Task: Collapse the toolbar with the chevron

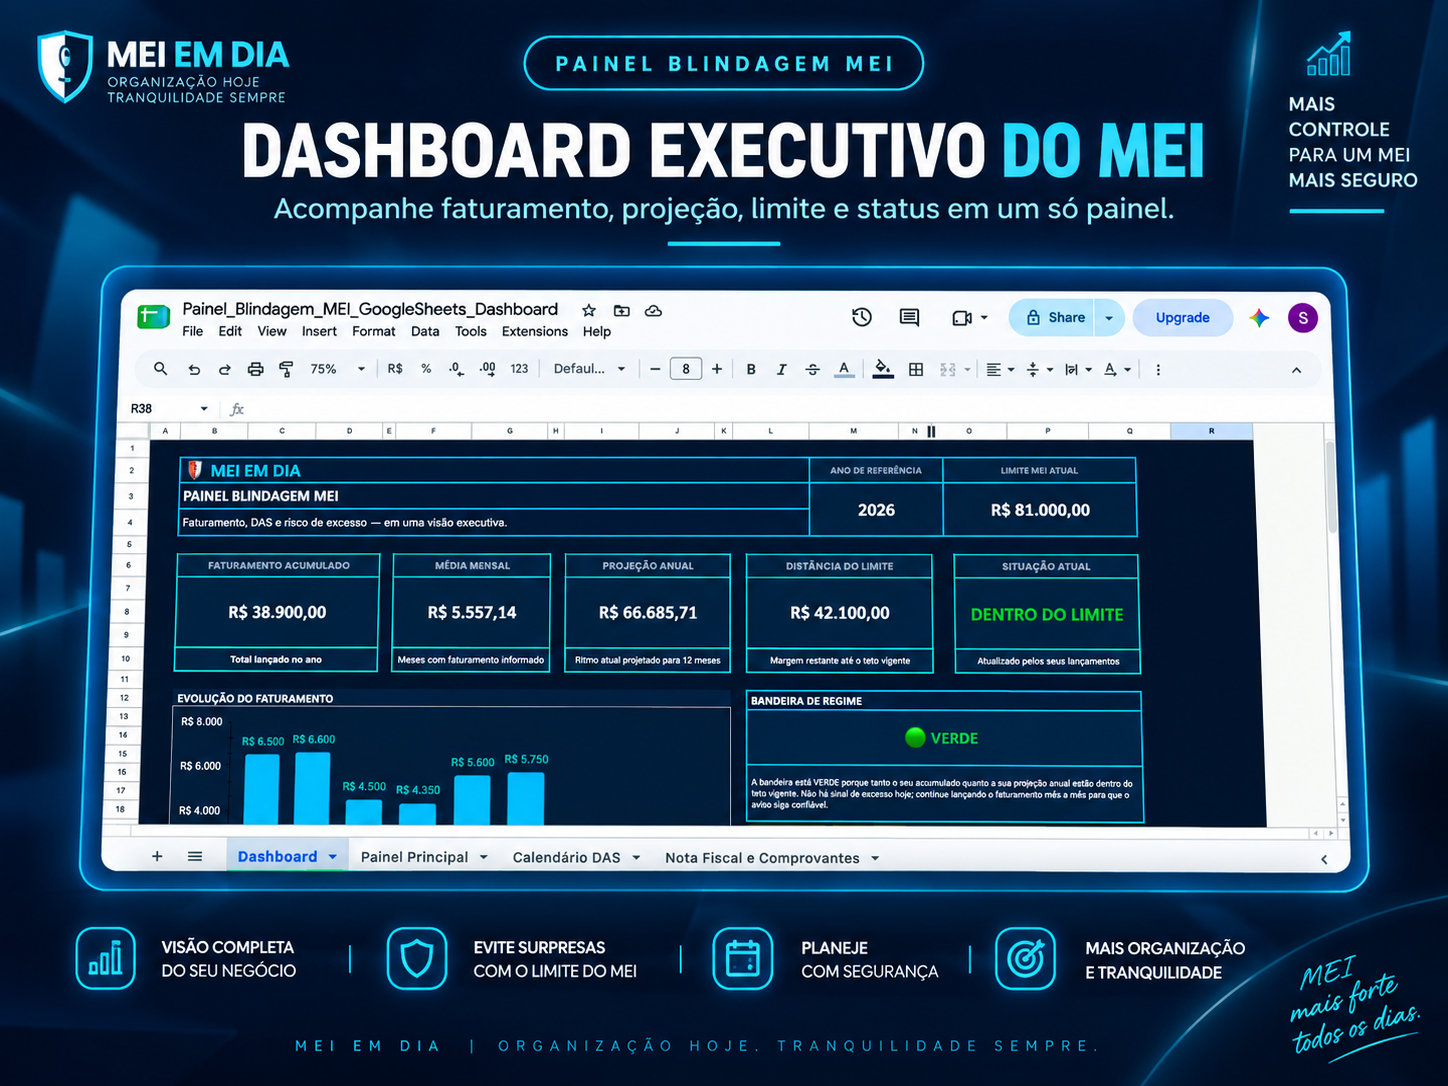Action: (1296, 369)
